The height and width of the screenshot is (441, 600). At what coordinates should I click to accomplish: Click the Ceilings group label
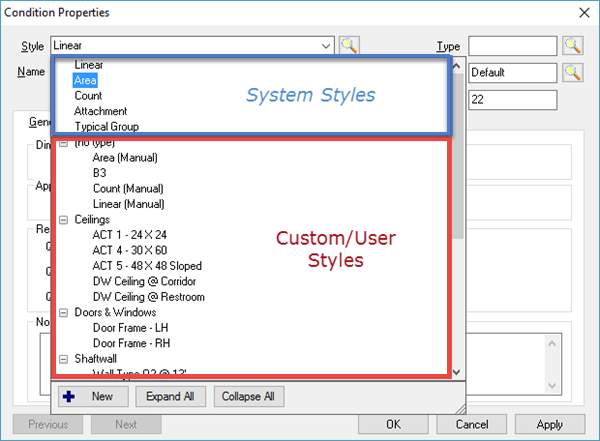pyautogui.click(x=92, y=219)
